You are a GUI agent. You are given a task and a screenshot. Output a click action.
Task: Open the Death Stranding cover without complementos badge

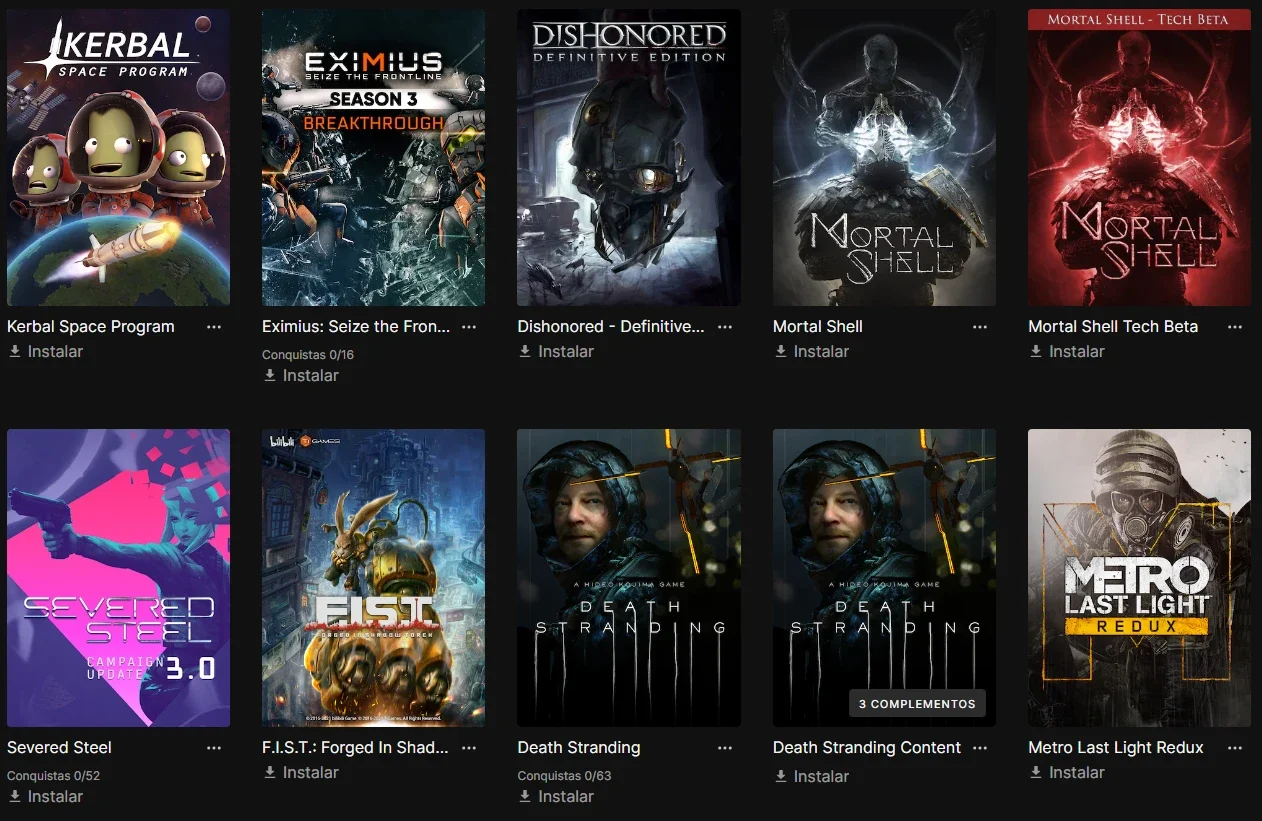click(629, 578)
